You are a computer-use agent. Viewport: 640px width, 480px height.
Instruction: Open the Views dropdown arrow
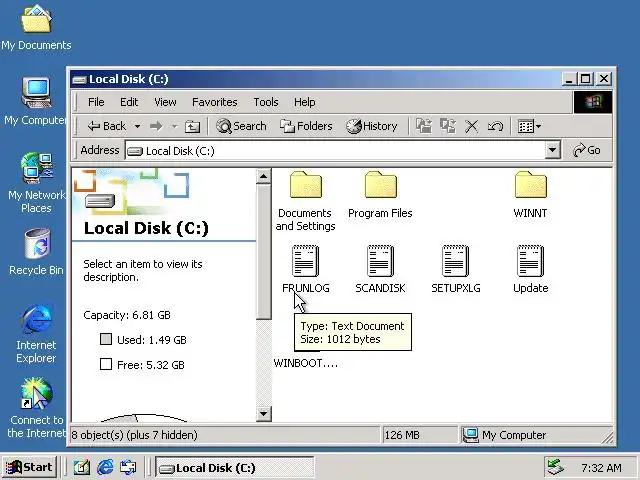538,127
